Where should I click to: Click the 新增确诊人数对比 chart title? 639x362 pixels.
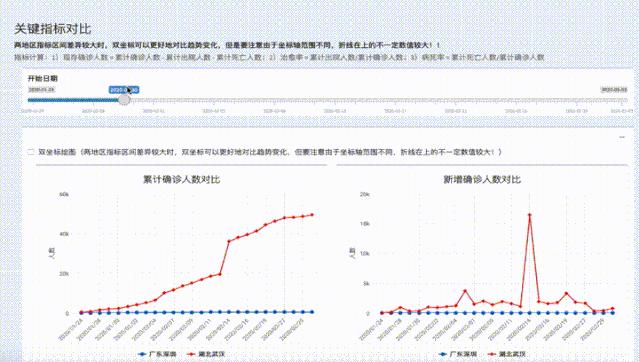[482, 179]
